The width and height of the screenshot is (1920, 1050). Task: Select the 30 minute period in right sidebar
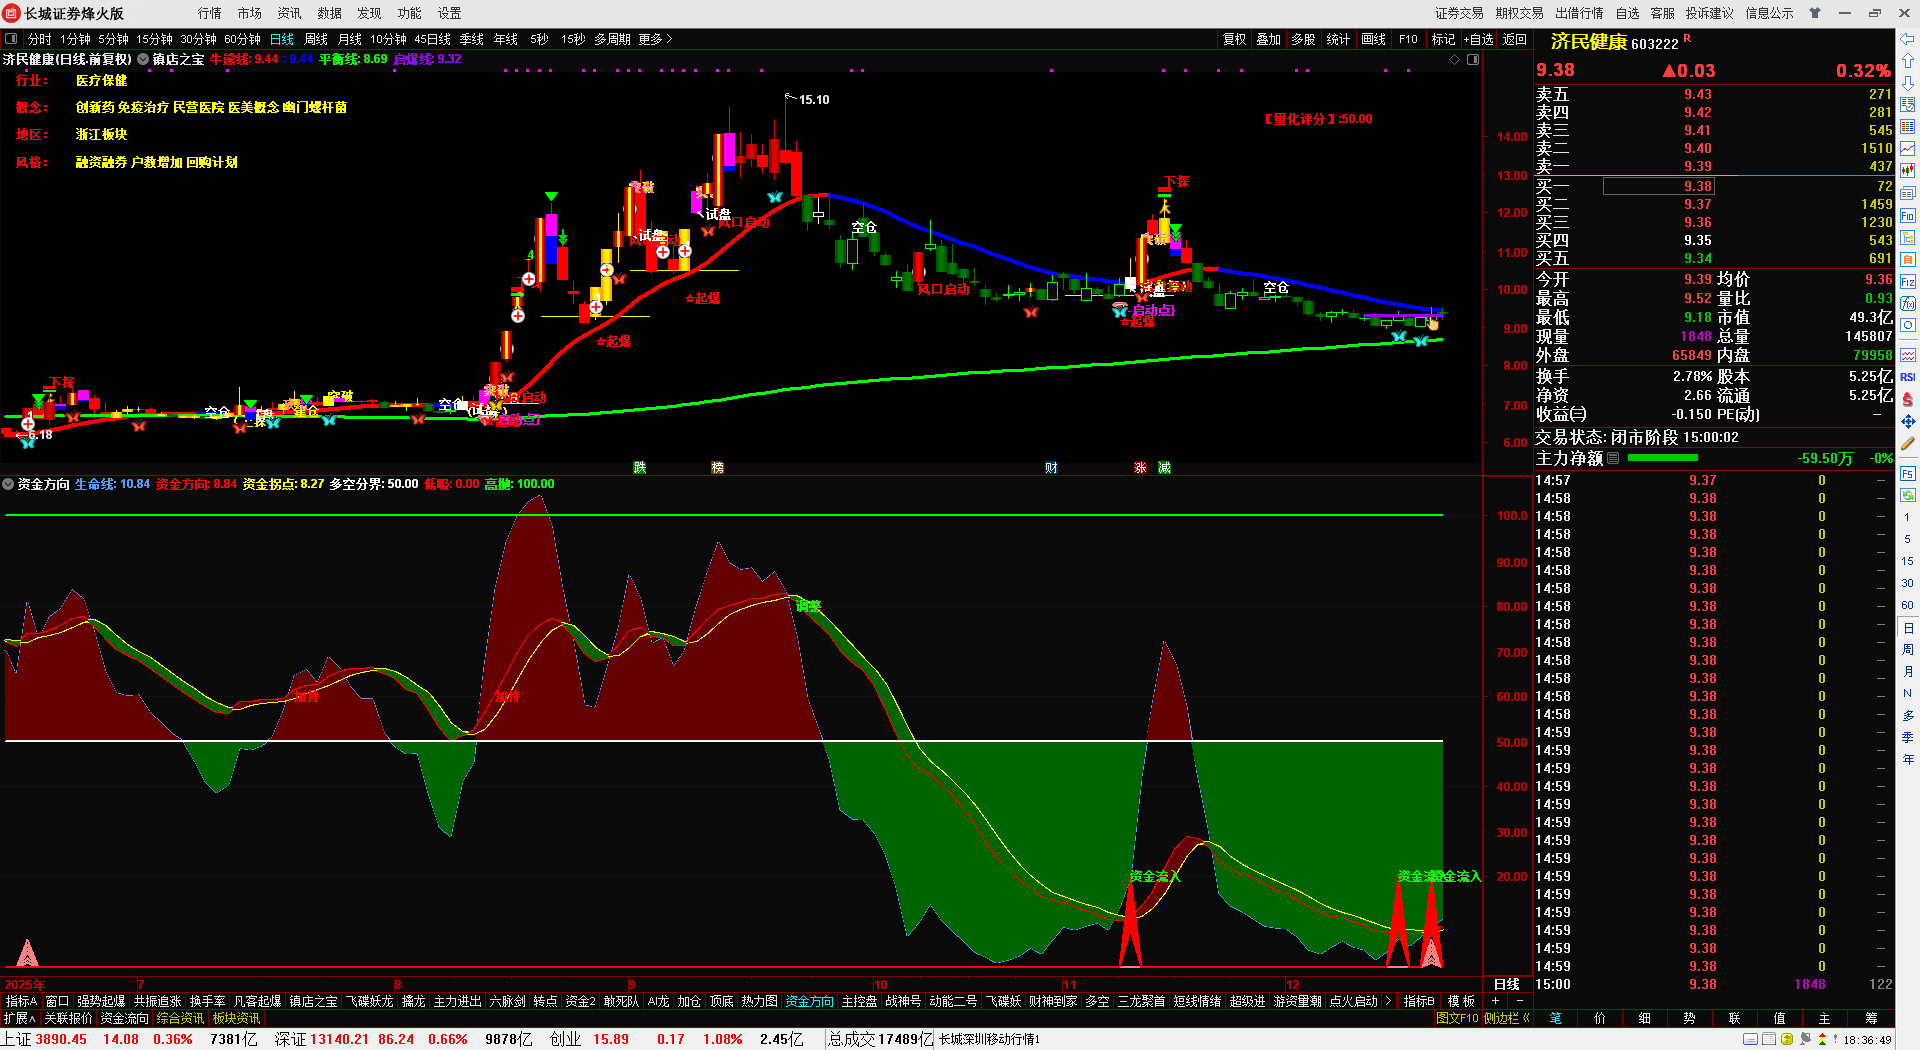[x=1908, y=583]
